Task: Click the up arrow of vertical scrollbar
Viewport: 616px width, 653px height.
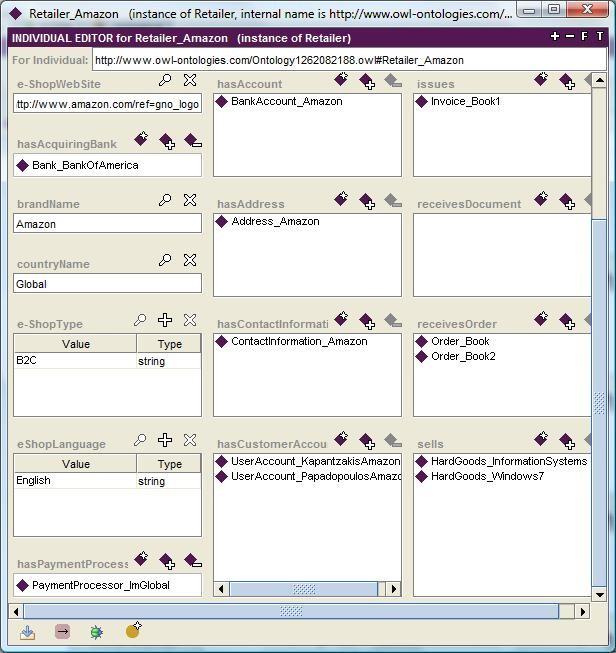Action: tap(599, 80)
